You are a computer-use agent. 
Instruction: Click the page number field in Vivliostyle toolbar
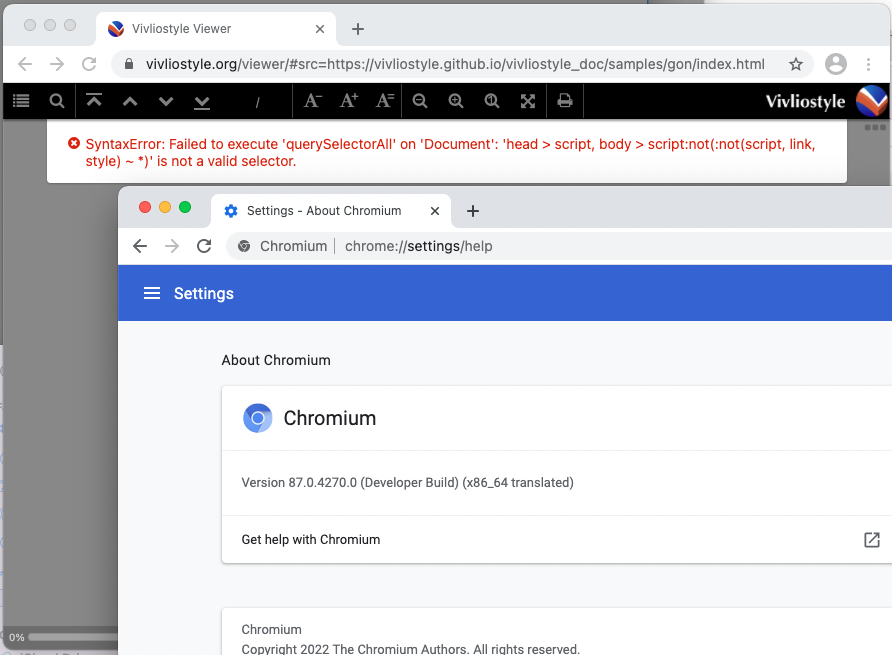coord(241,101)
